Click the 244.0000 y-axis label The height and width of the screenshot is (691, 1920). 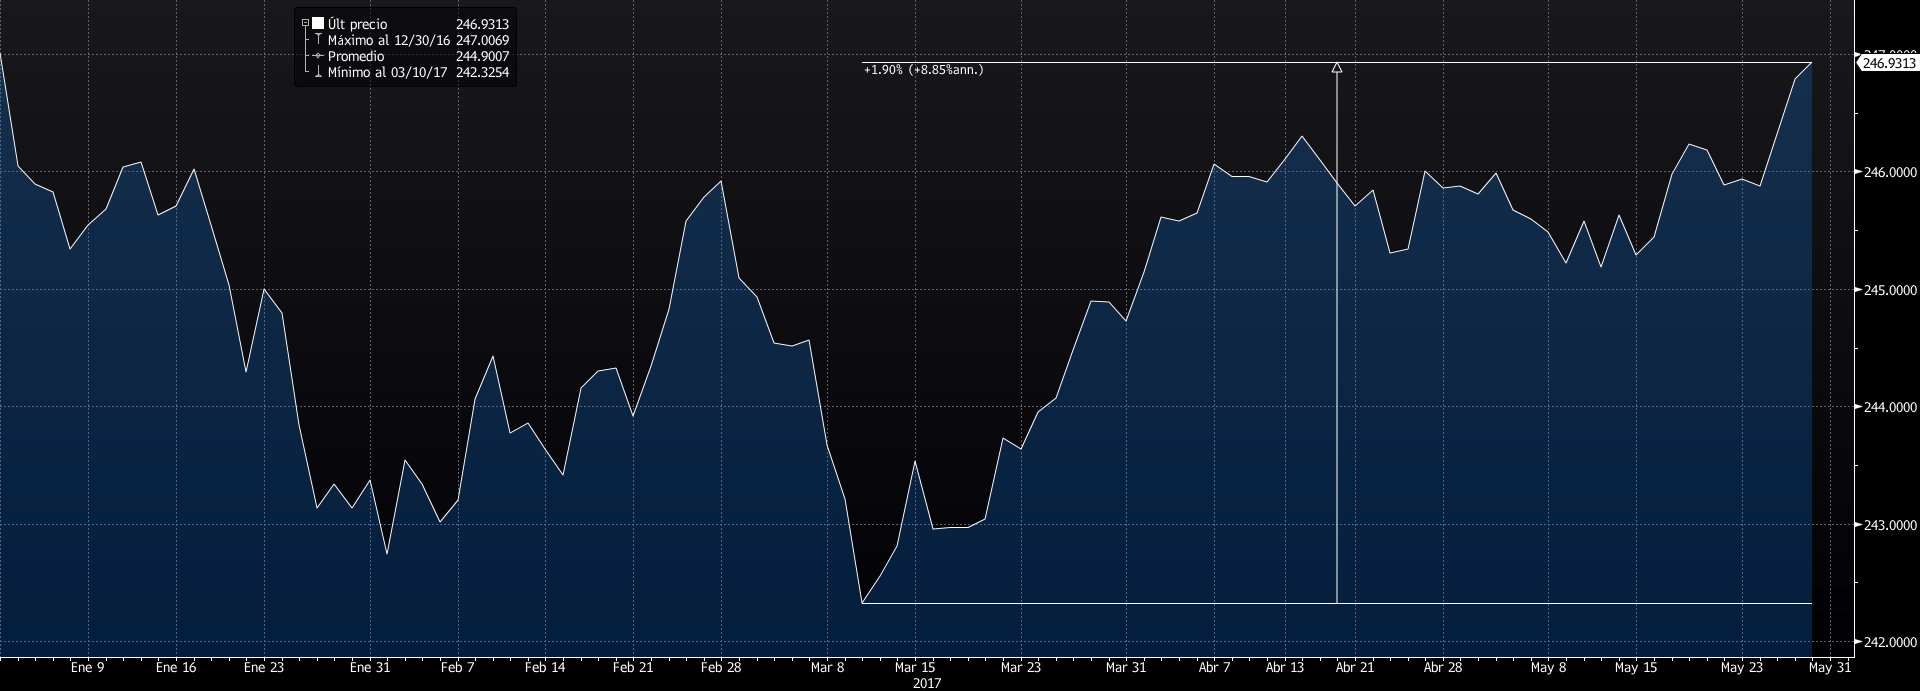pos(1890,407)
